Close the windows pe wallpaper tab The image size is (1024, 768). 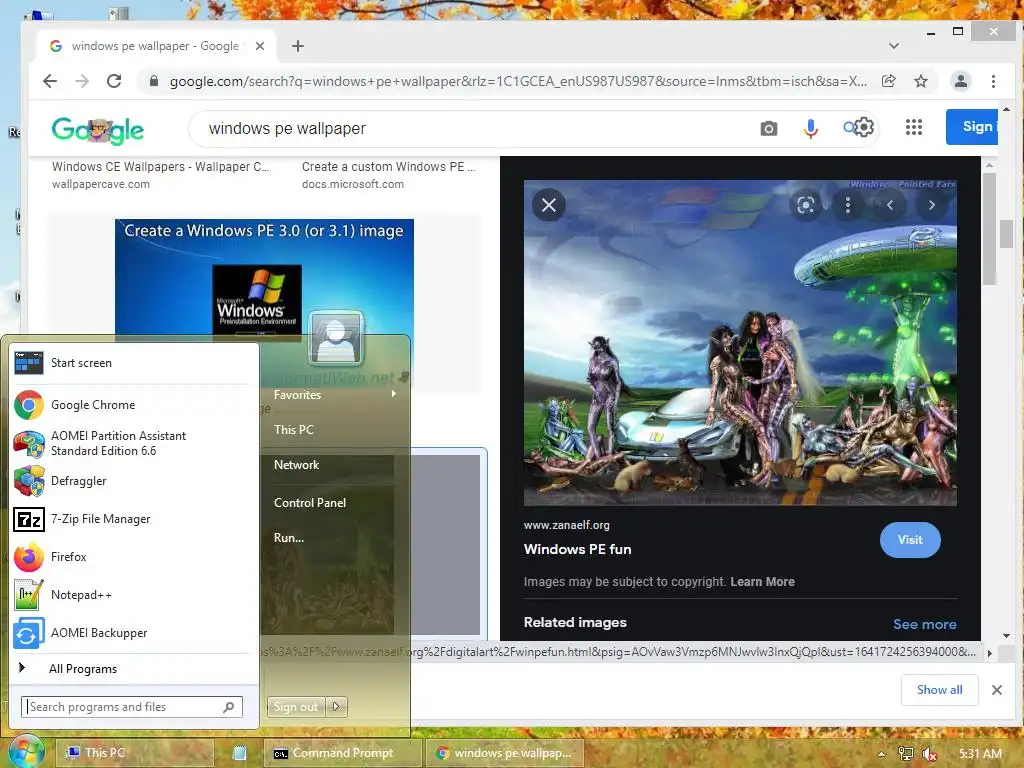(x=260, y=46)
